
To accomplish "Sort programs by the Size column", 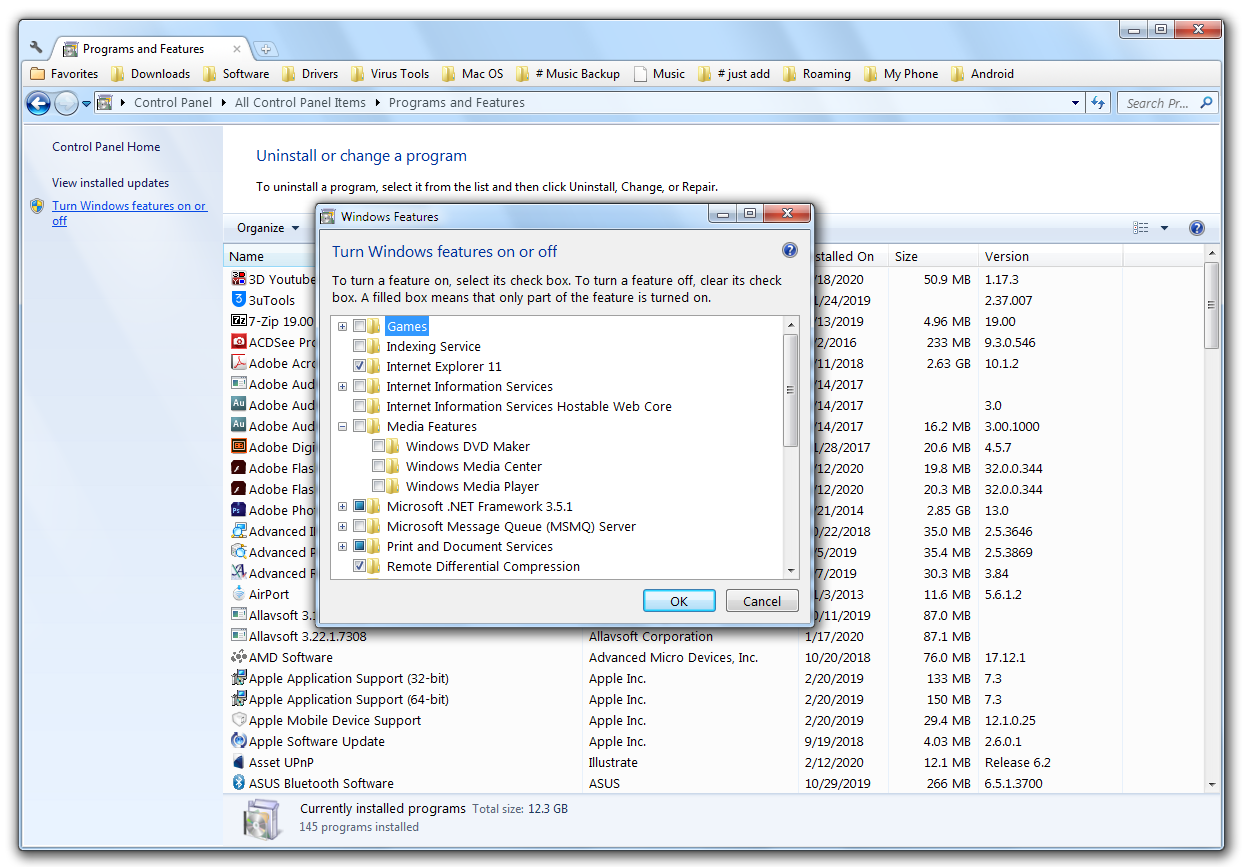I will click(x=931, y=256).
